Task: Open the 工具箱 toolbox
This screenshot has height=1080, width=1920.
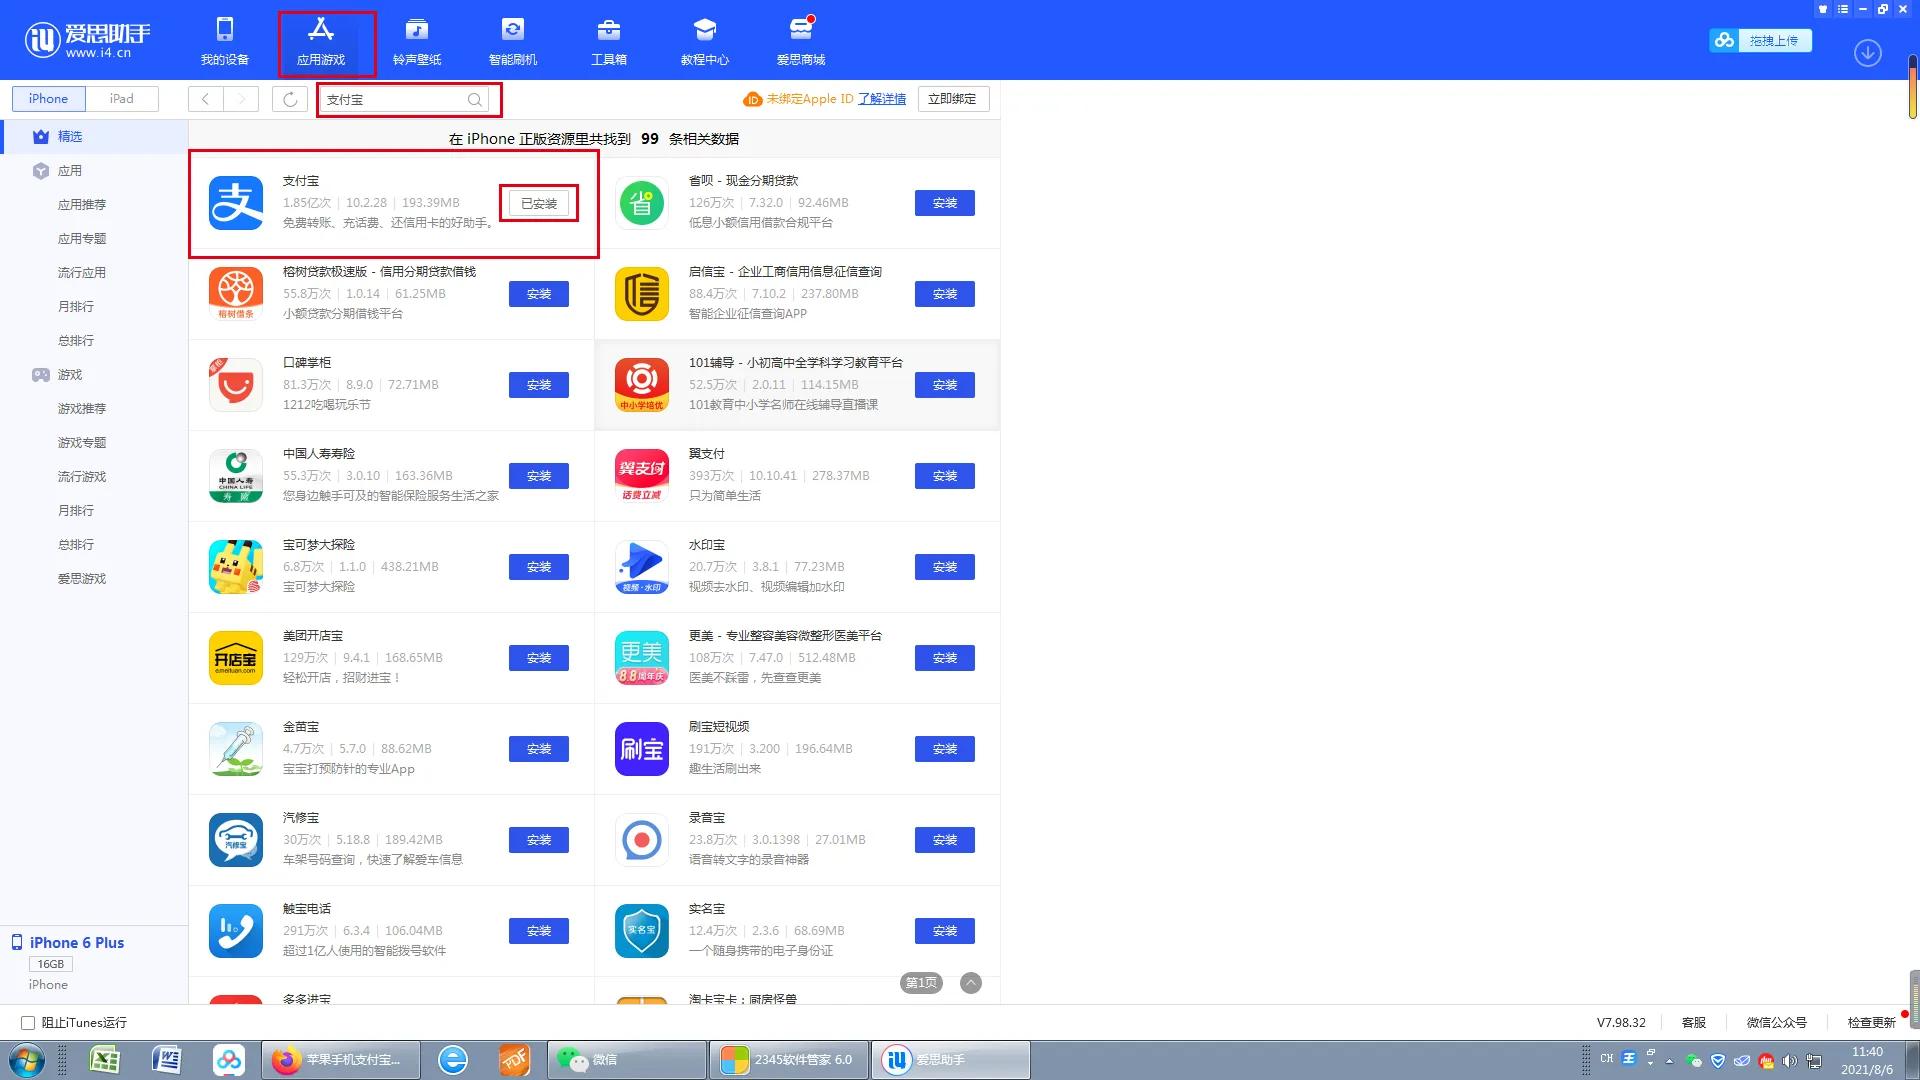Action: (x=609, y=41)
